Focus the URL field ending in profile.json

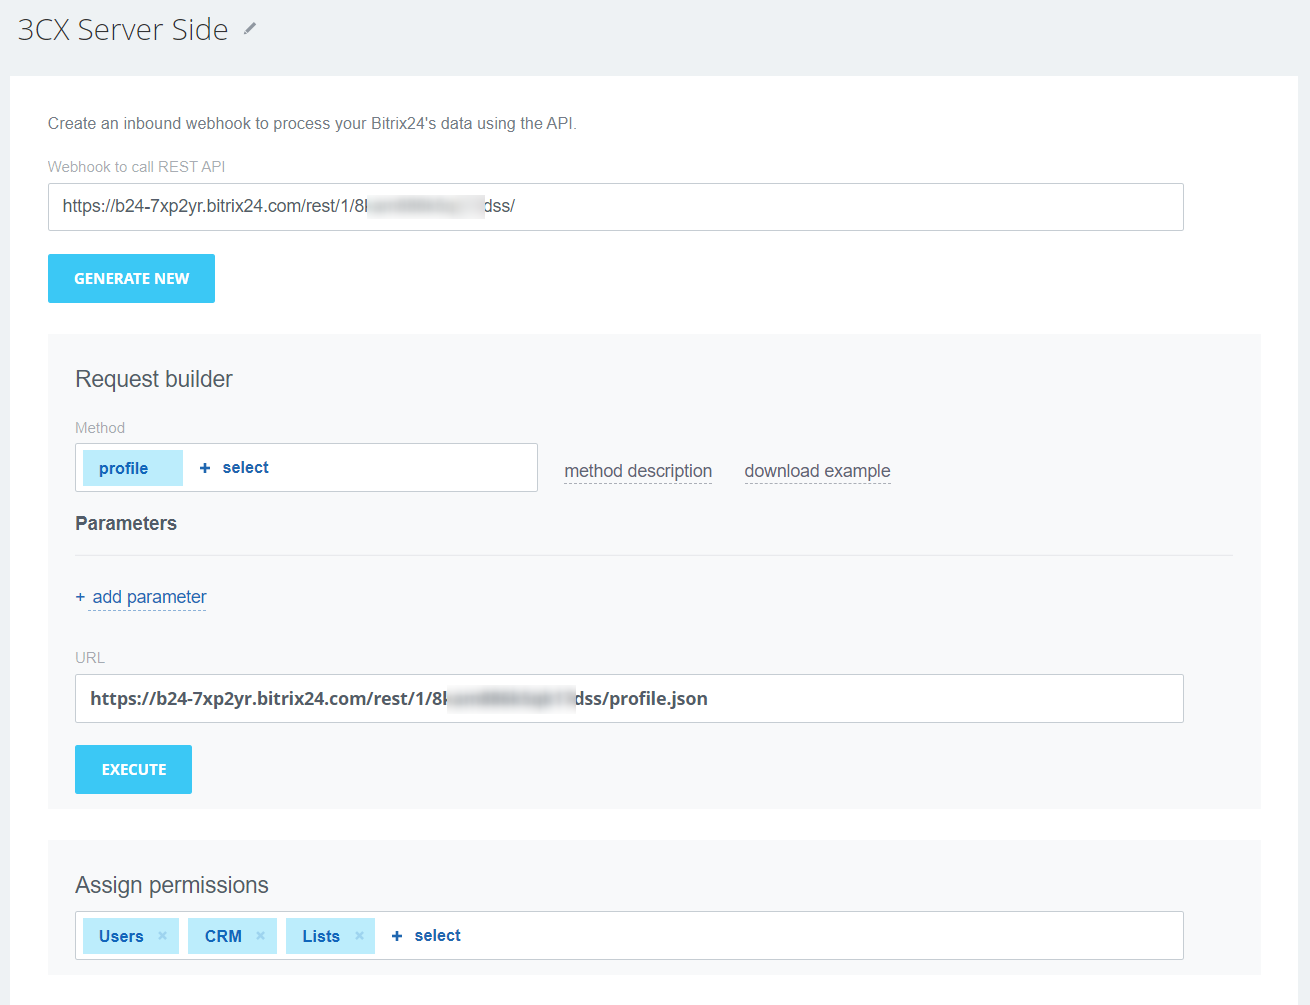[x=629, y=698]
